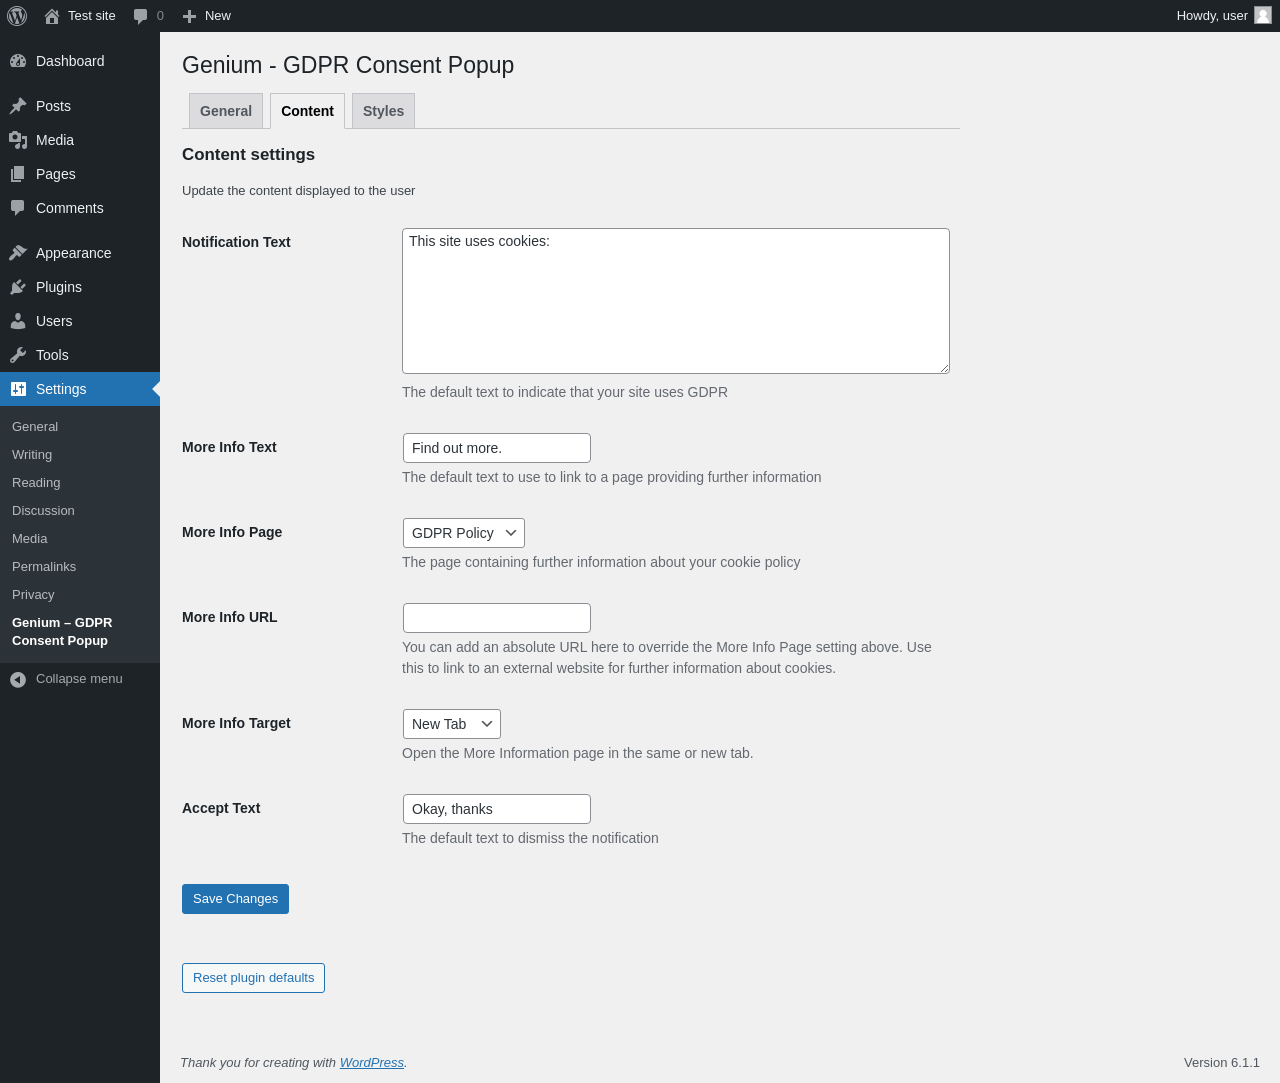Open the Posts menu

coord(80,106)
